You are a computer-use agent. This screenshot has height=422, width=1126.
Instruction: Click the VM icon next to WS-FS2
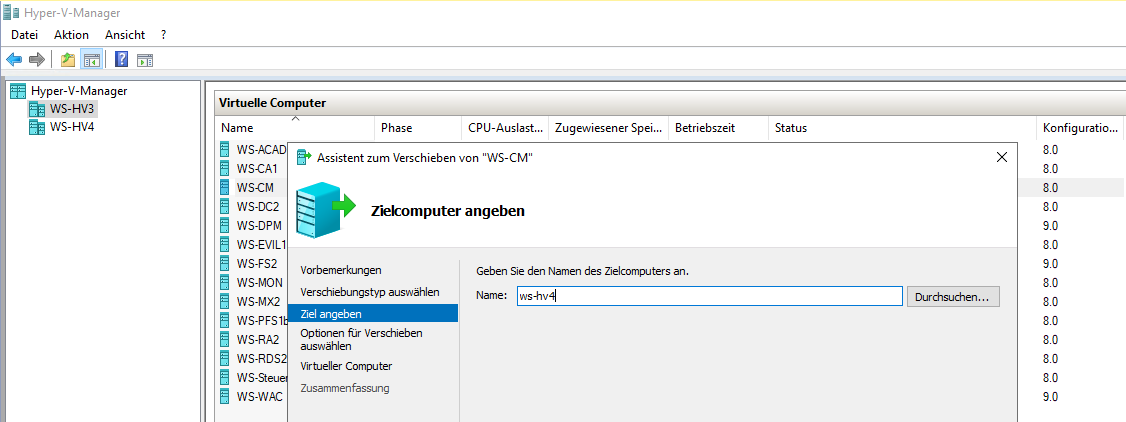(x=225, y=263)
